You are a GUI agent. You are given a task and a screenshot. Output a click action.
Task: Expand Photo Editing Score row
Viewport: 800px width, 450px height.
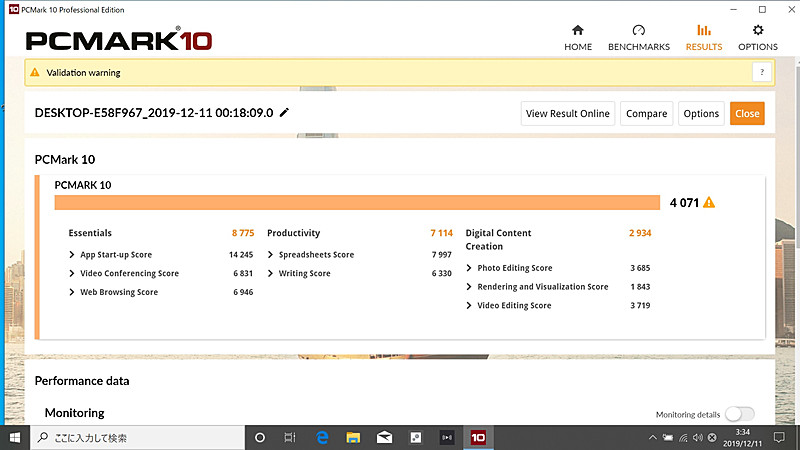469,268
